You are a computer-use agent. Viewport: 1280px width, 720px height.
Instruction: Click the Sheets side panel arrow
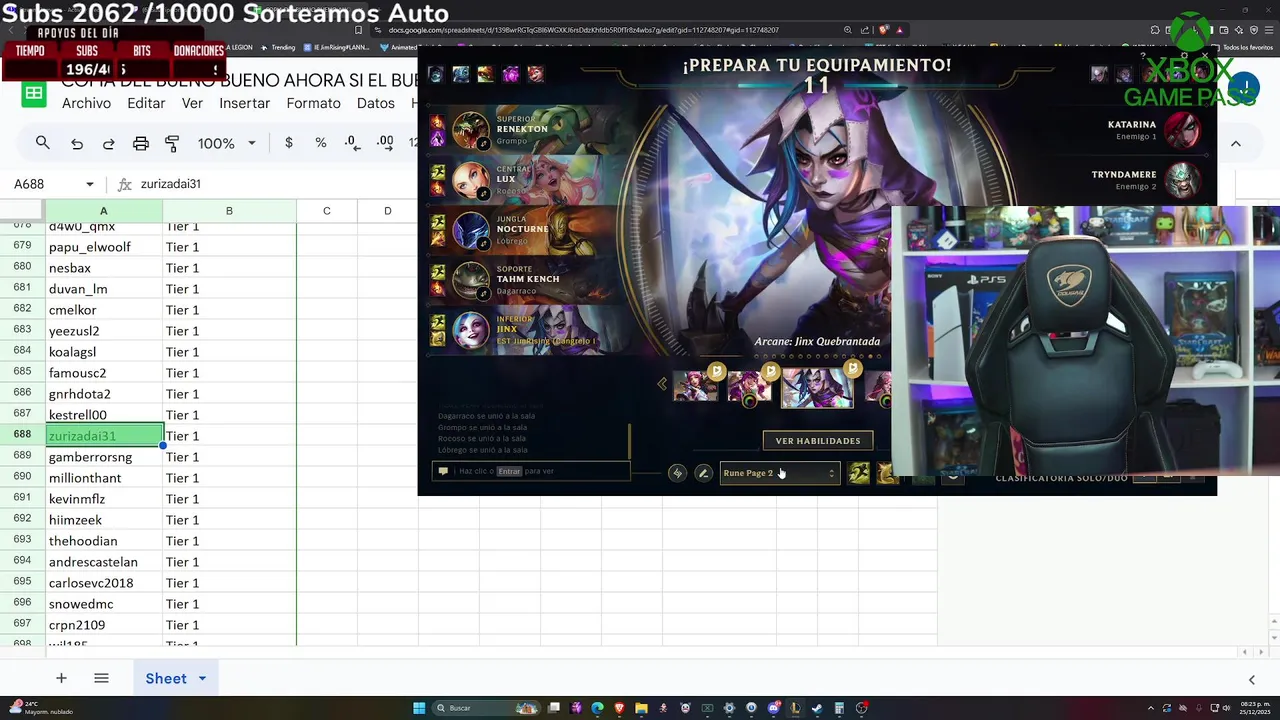(x=1252, y=680)
